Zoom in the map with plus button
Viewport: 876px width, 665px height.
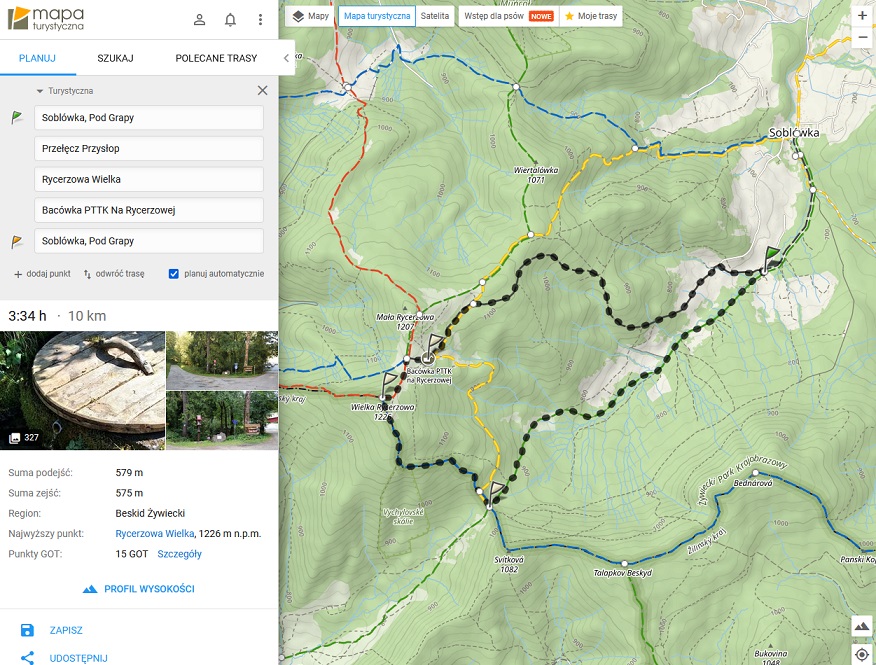point(862,16)
